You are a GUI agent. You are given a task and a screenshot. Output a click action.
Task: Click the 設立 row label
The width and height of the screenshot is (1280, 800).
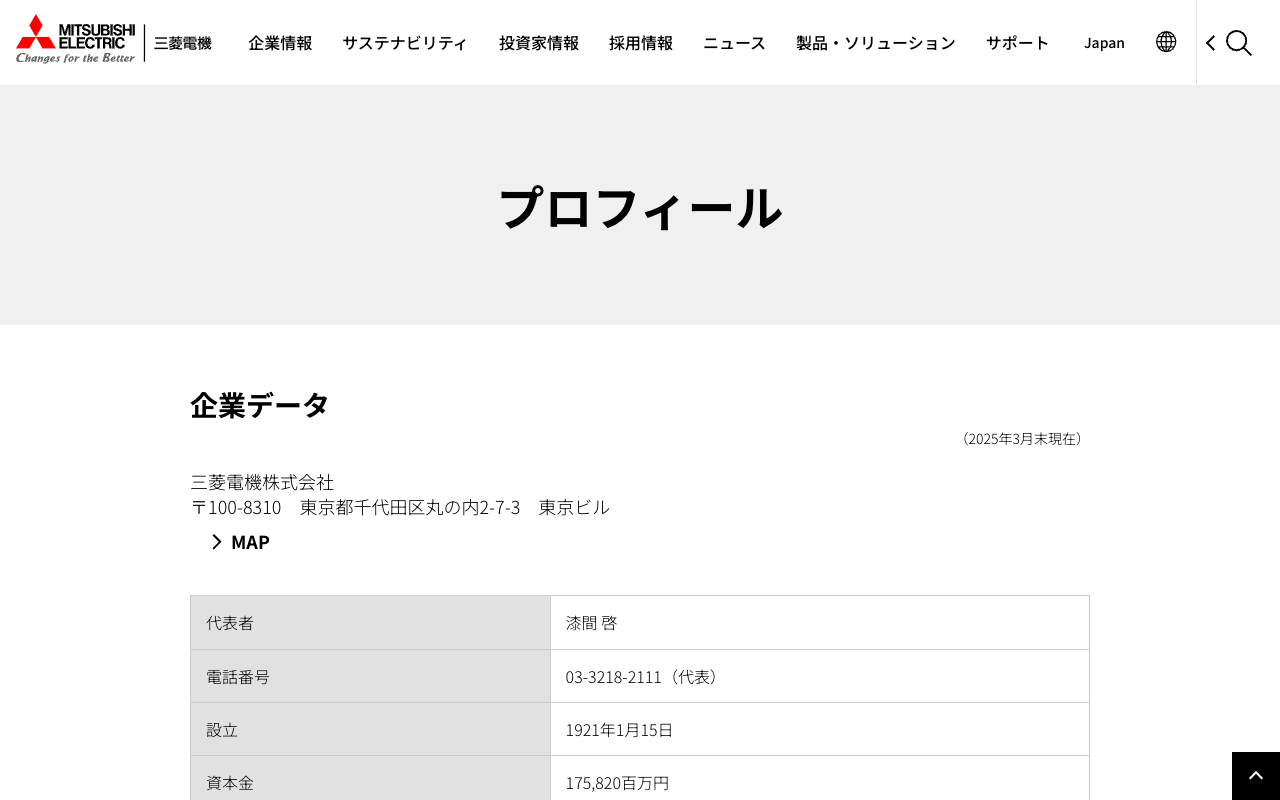[x=370, y=729]
